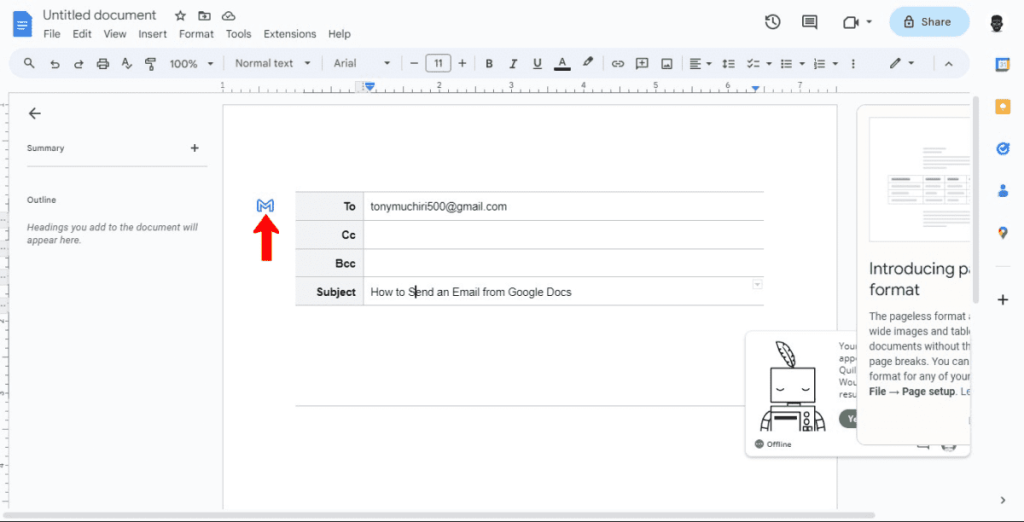Screen dimensions: 1024x522
Task: Run spelling and grammar check
Action: point(127,63)
